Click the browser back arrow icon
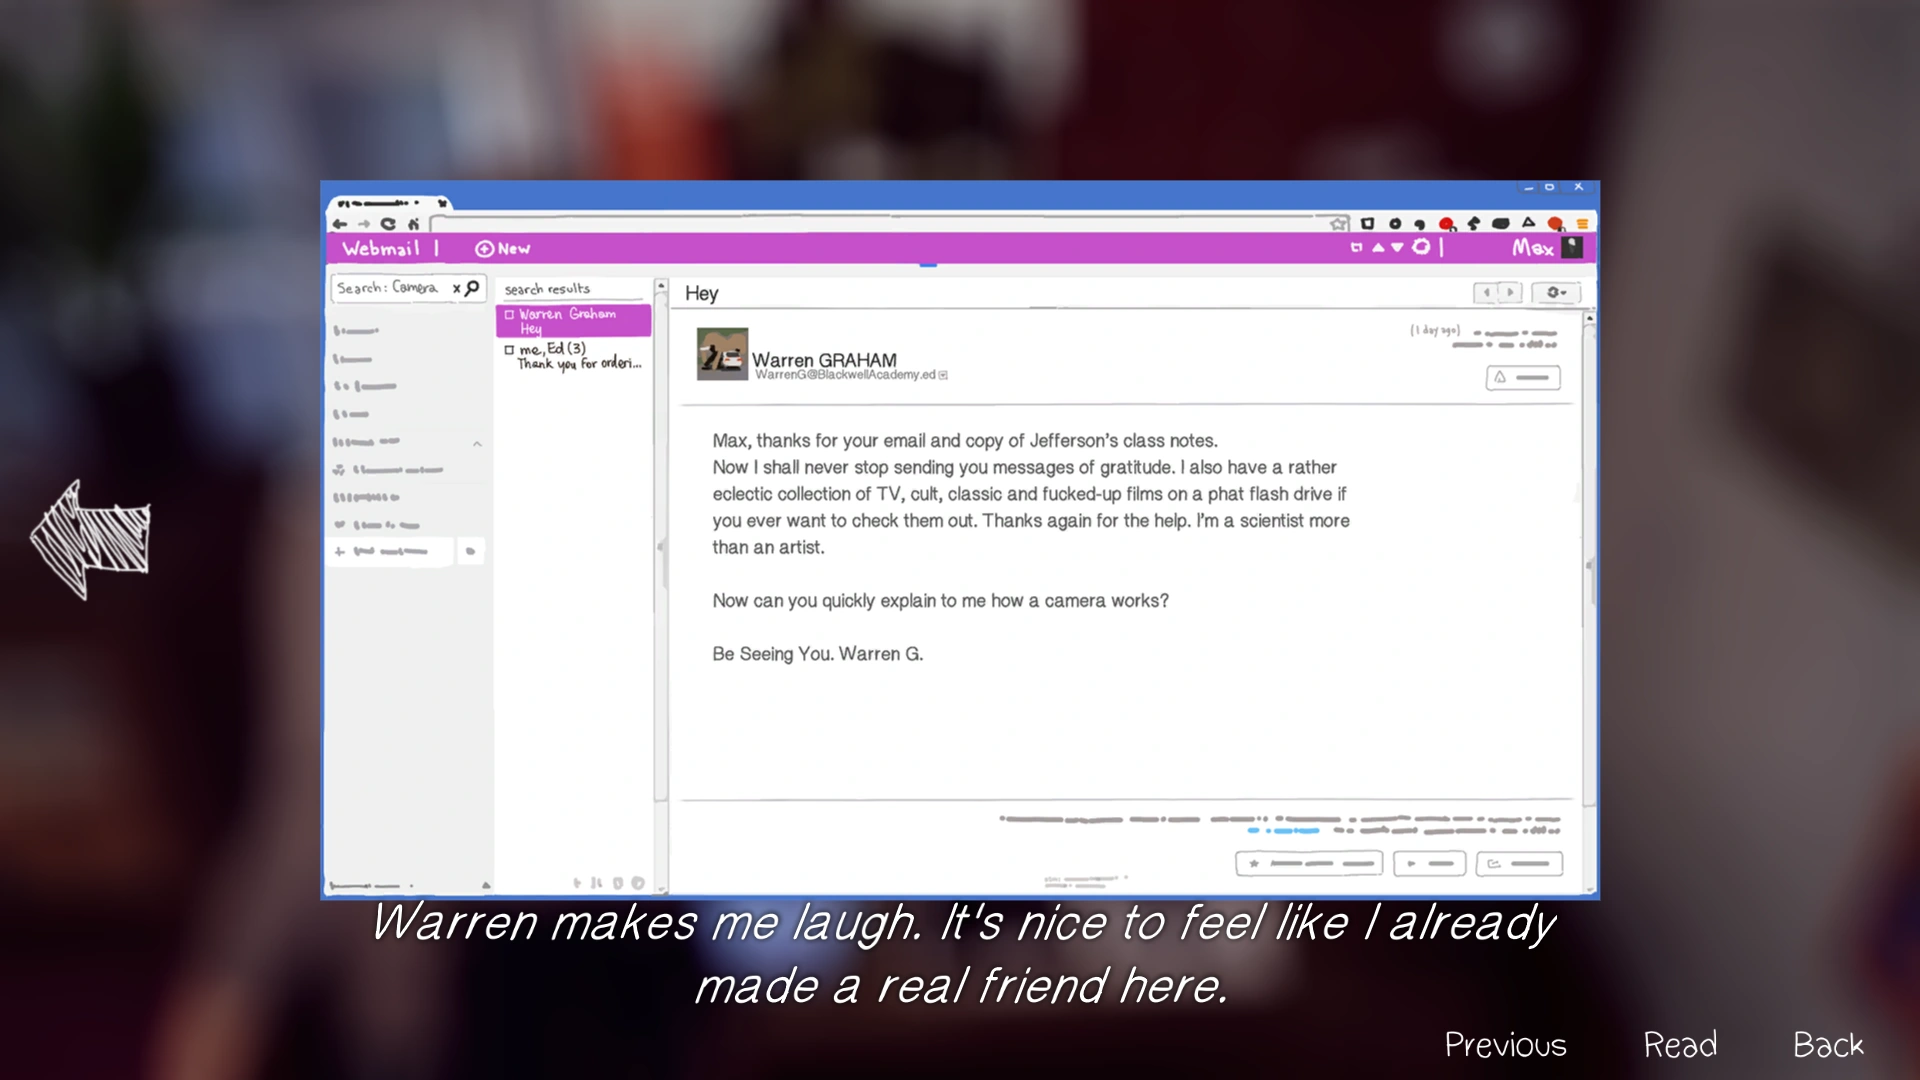 (x=340, y=224)
